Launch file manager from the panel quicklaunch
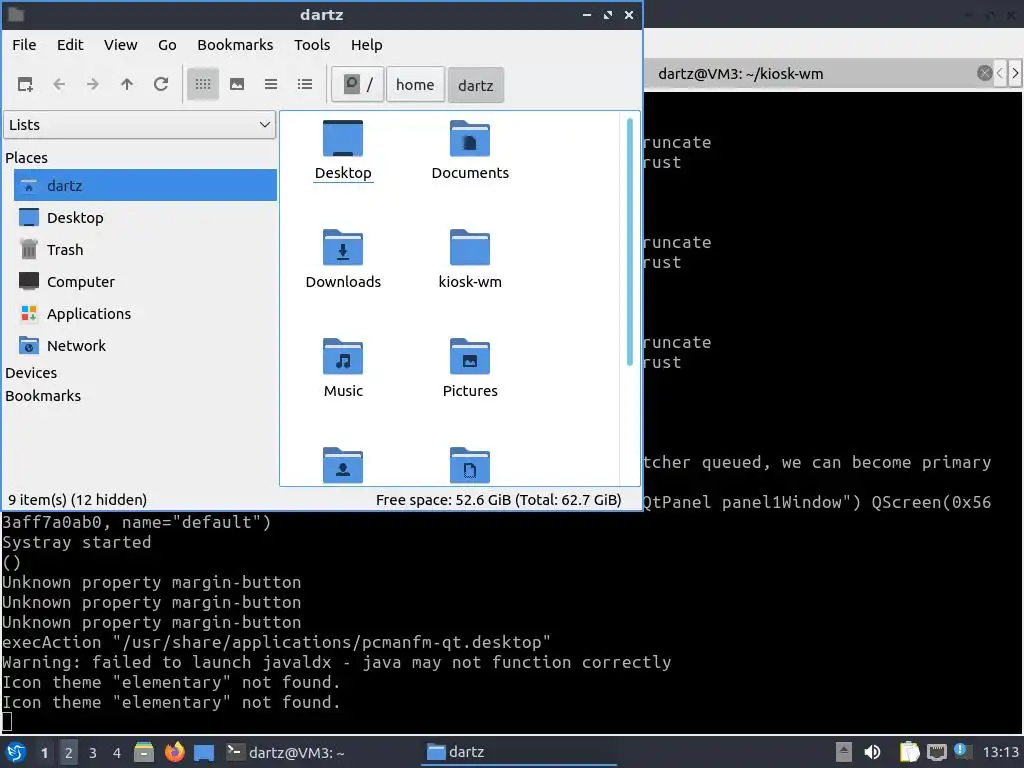The height and width of the screenshot is (768, 1024). pos(144,752)
